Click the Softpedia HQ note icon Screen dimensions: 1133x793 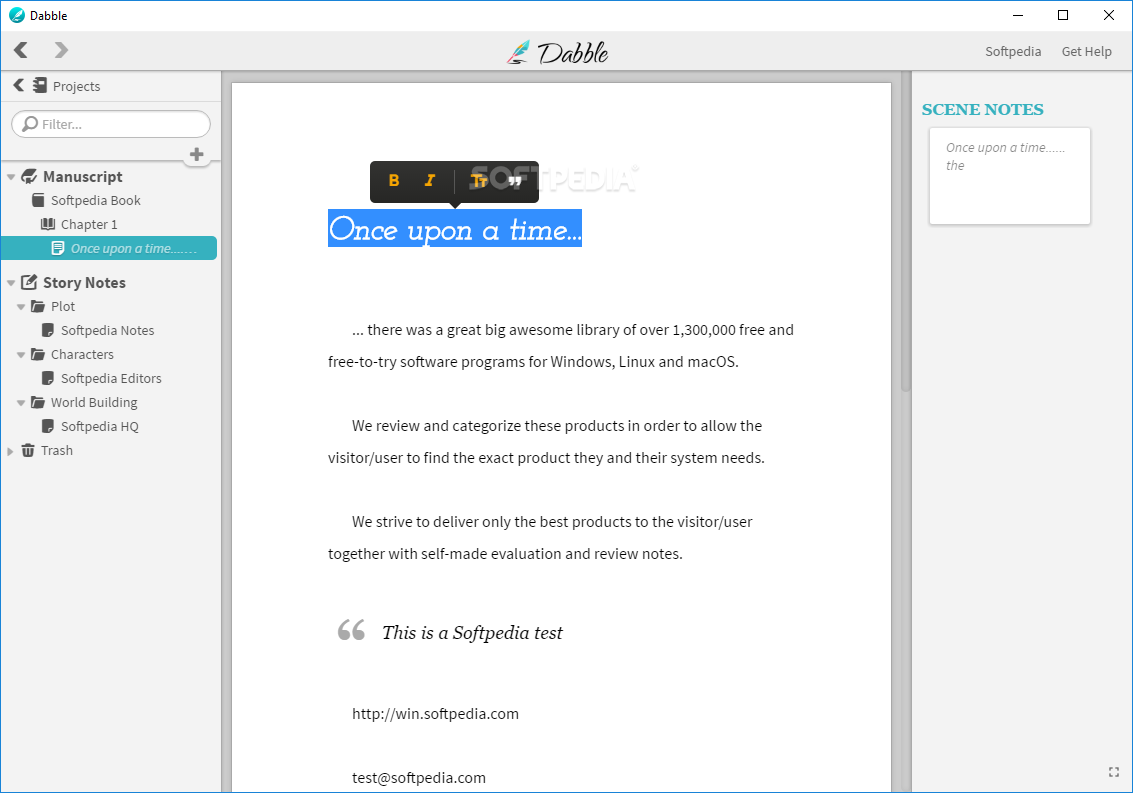[x=48, y=426]
